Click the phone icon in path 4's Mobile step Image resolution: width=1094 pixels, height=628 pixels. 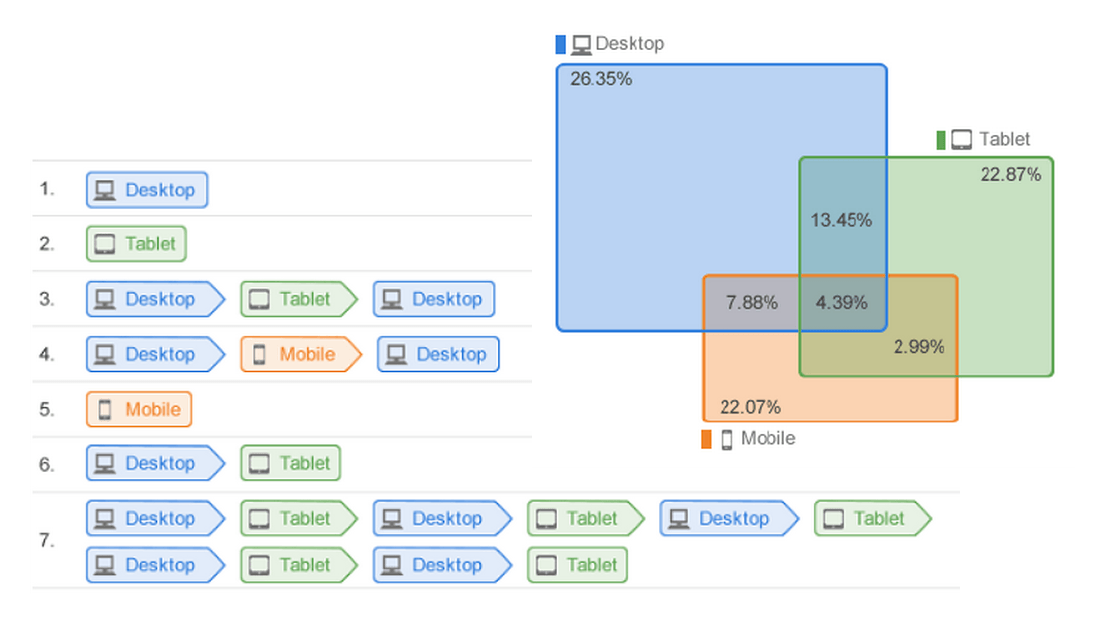(259, 354)
